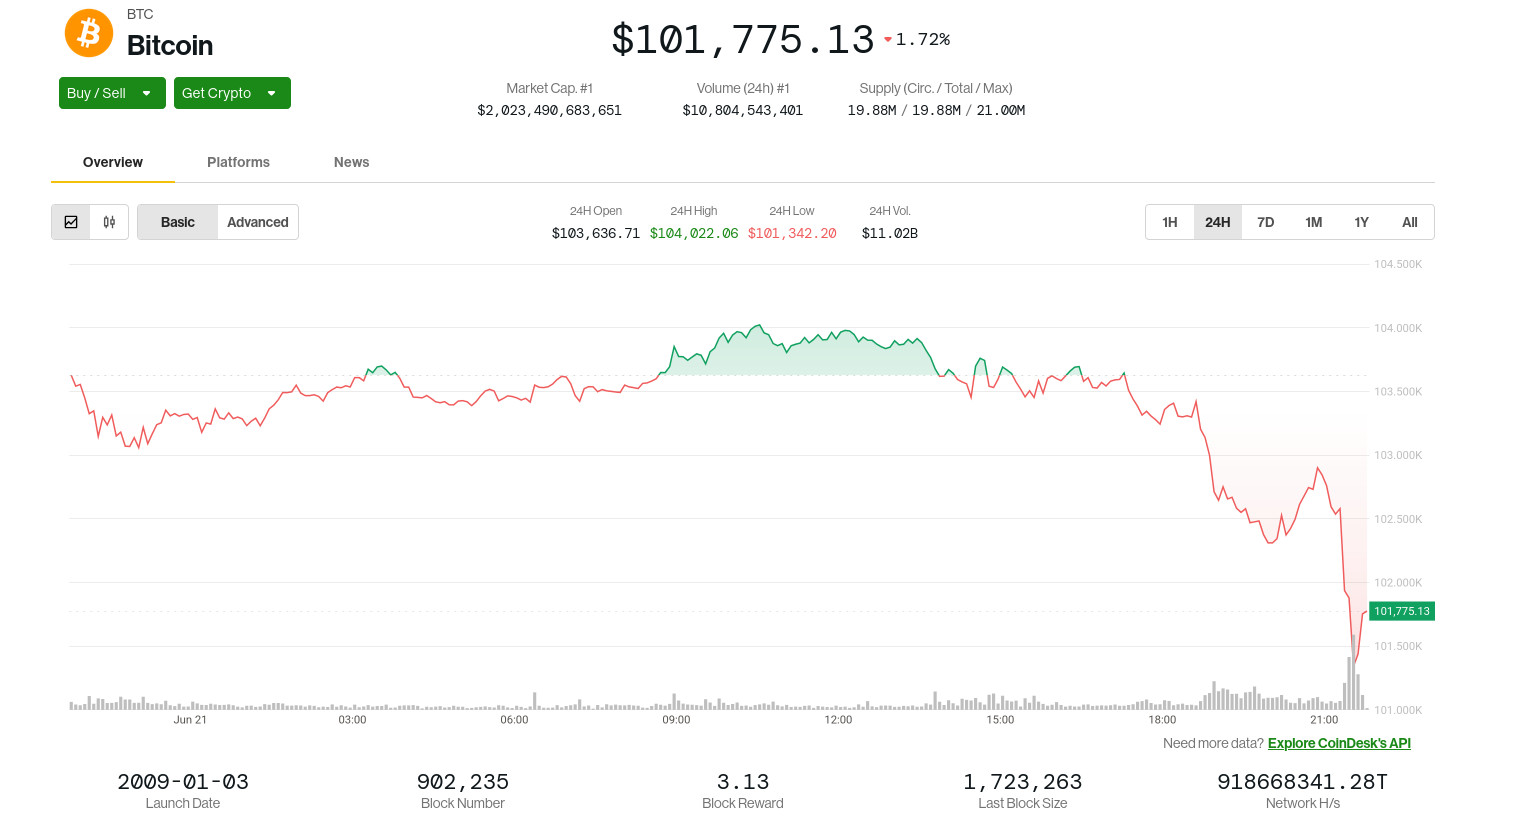Set chart range to 1M
Screen dimensions: 1523x828
click(1314, 222)
